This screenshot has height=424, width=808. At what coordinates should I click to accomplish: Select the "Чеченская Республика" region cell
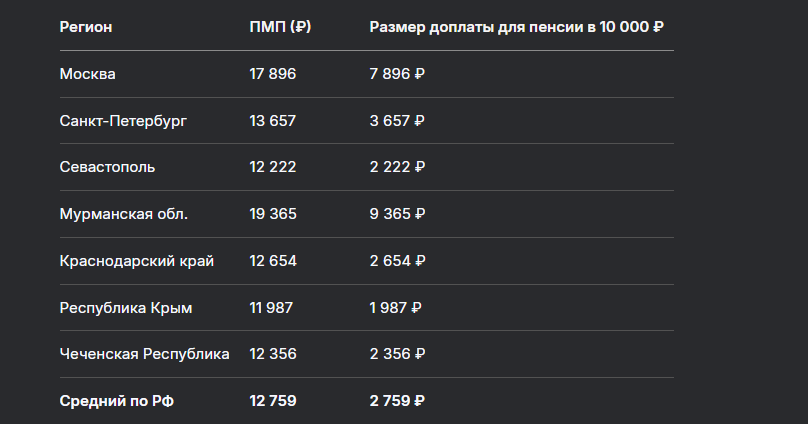click(x=144, y=354)
